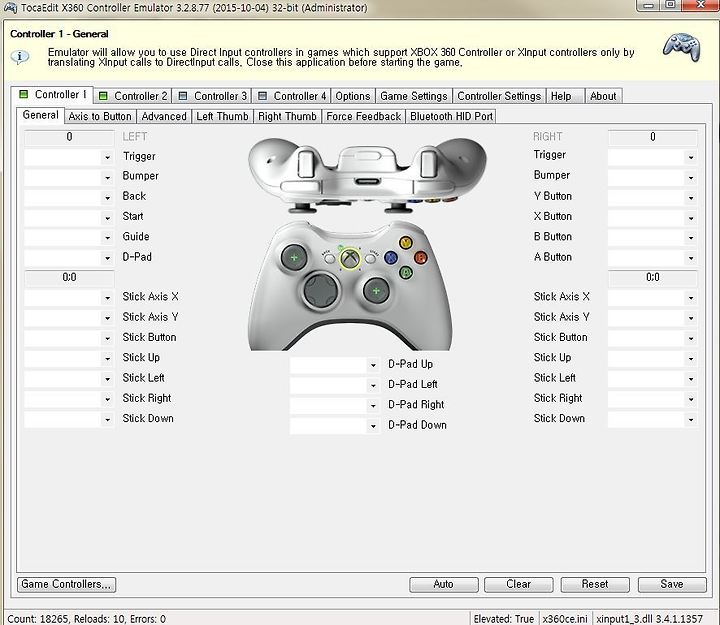Image resolution: width=720 pixels, height=625 pixels.
Task: Switch to the Controller 3 tab
Action: point(213,96)
